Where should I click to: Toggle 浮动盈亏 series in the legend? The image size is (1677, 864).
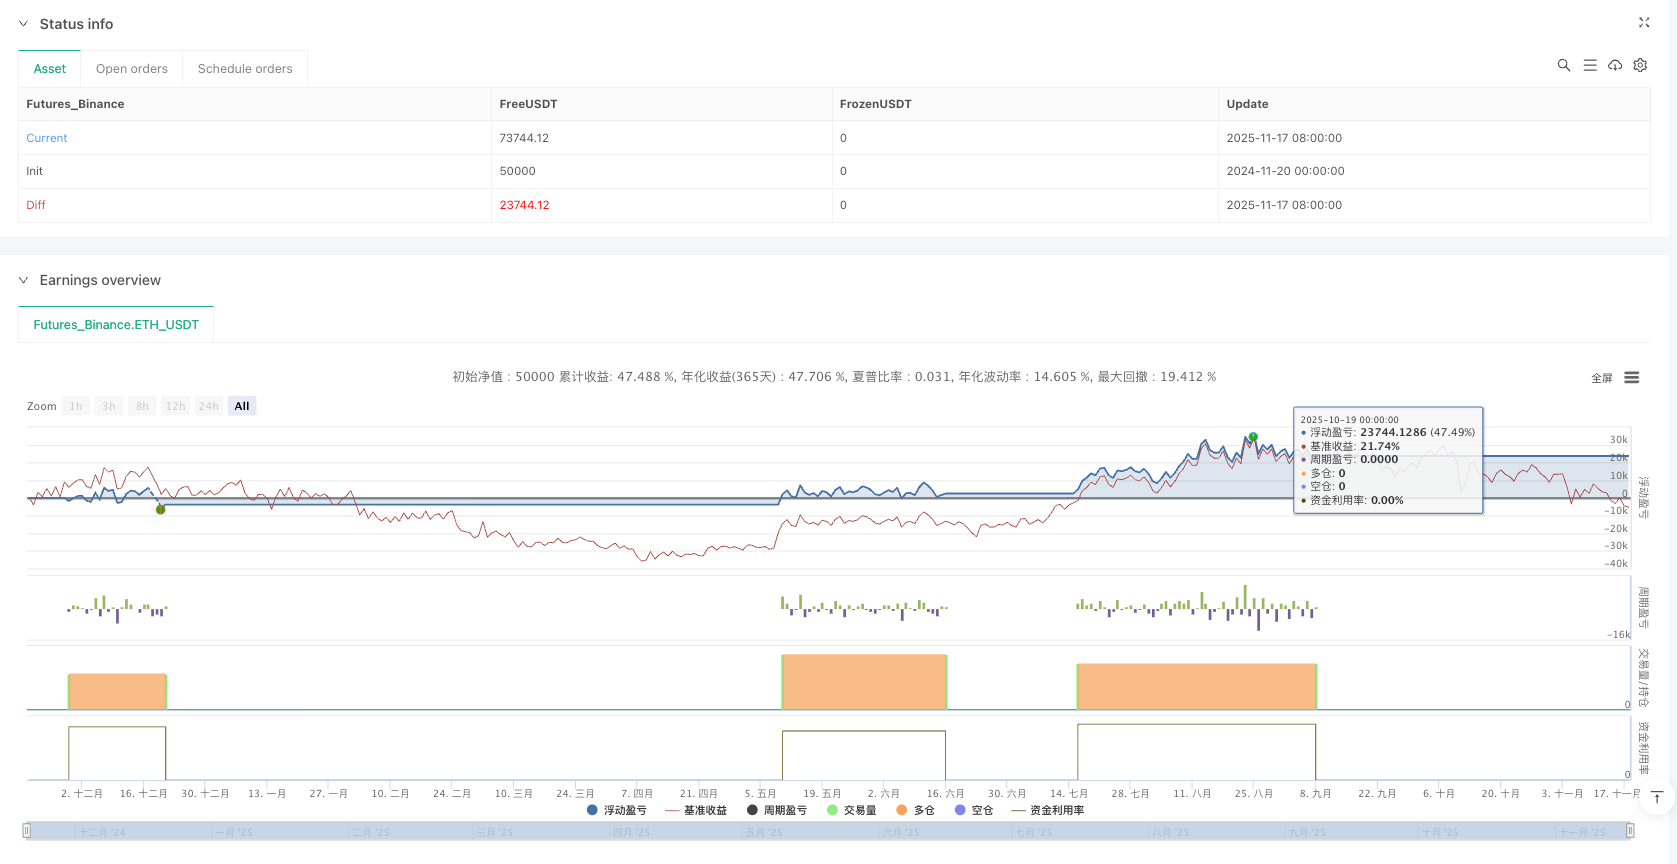[x=617, y=810]
